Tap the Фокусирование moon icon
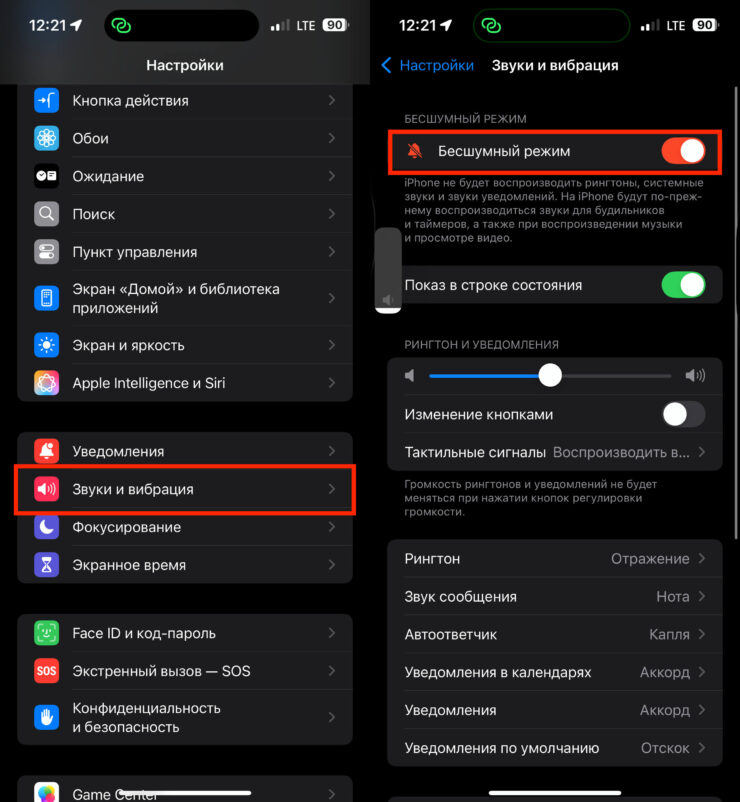 coord(47,527)
